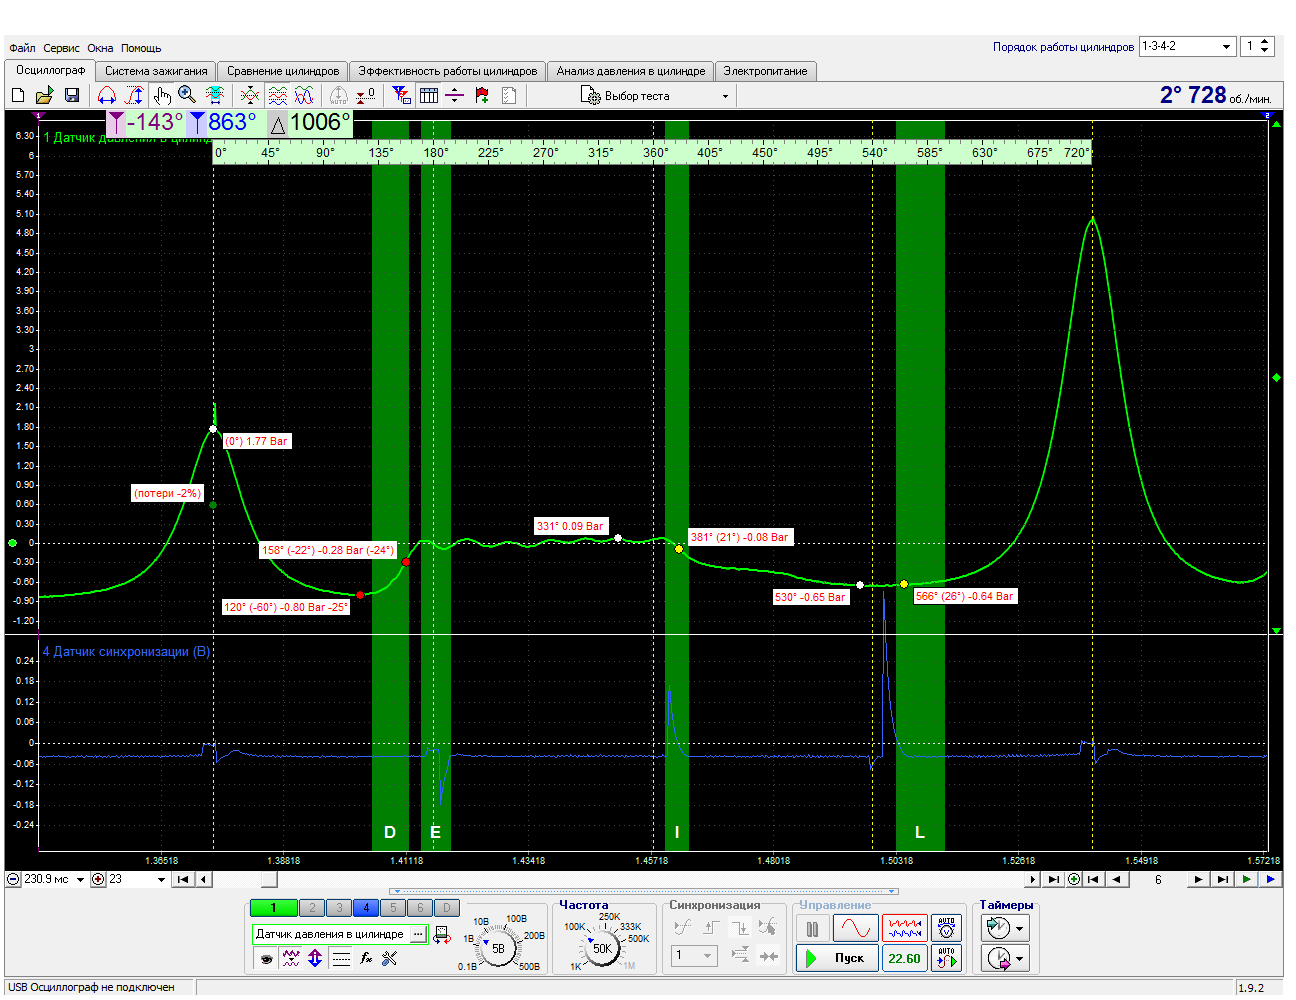Screen dimensions: 1296x1000
Task: Toggle channel 6 button
Action: pyautogui.click(x=420, y=908)
